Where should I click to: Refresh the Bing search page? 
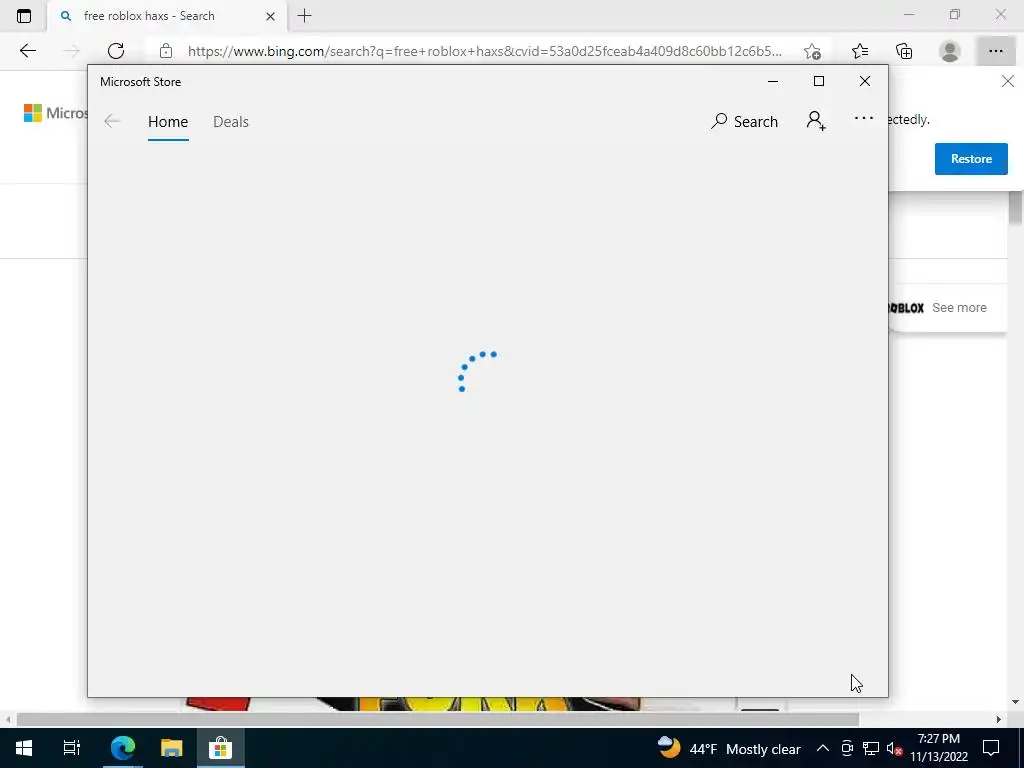tap(116, 51)
